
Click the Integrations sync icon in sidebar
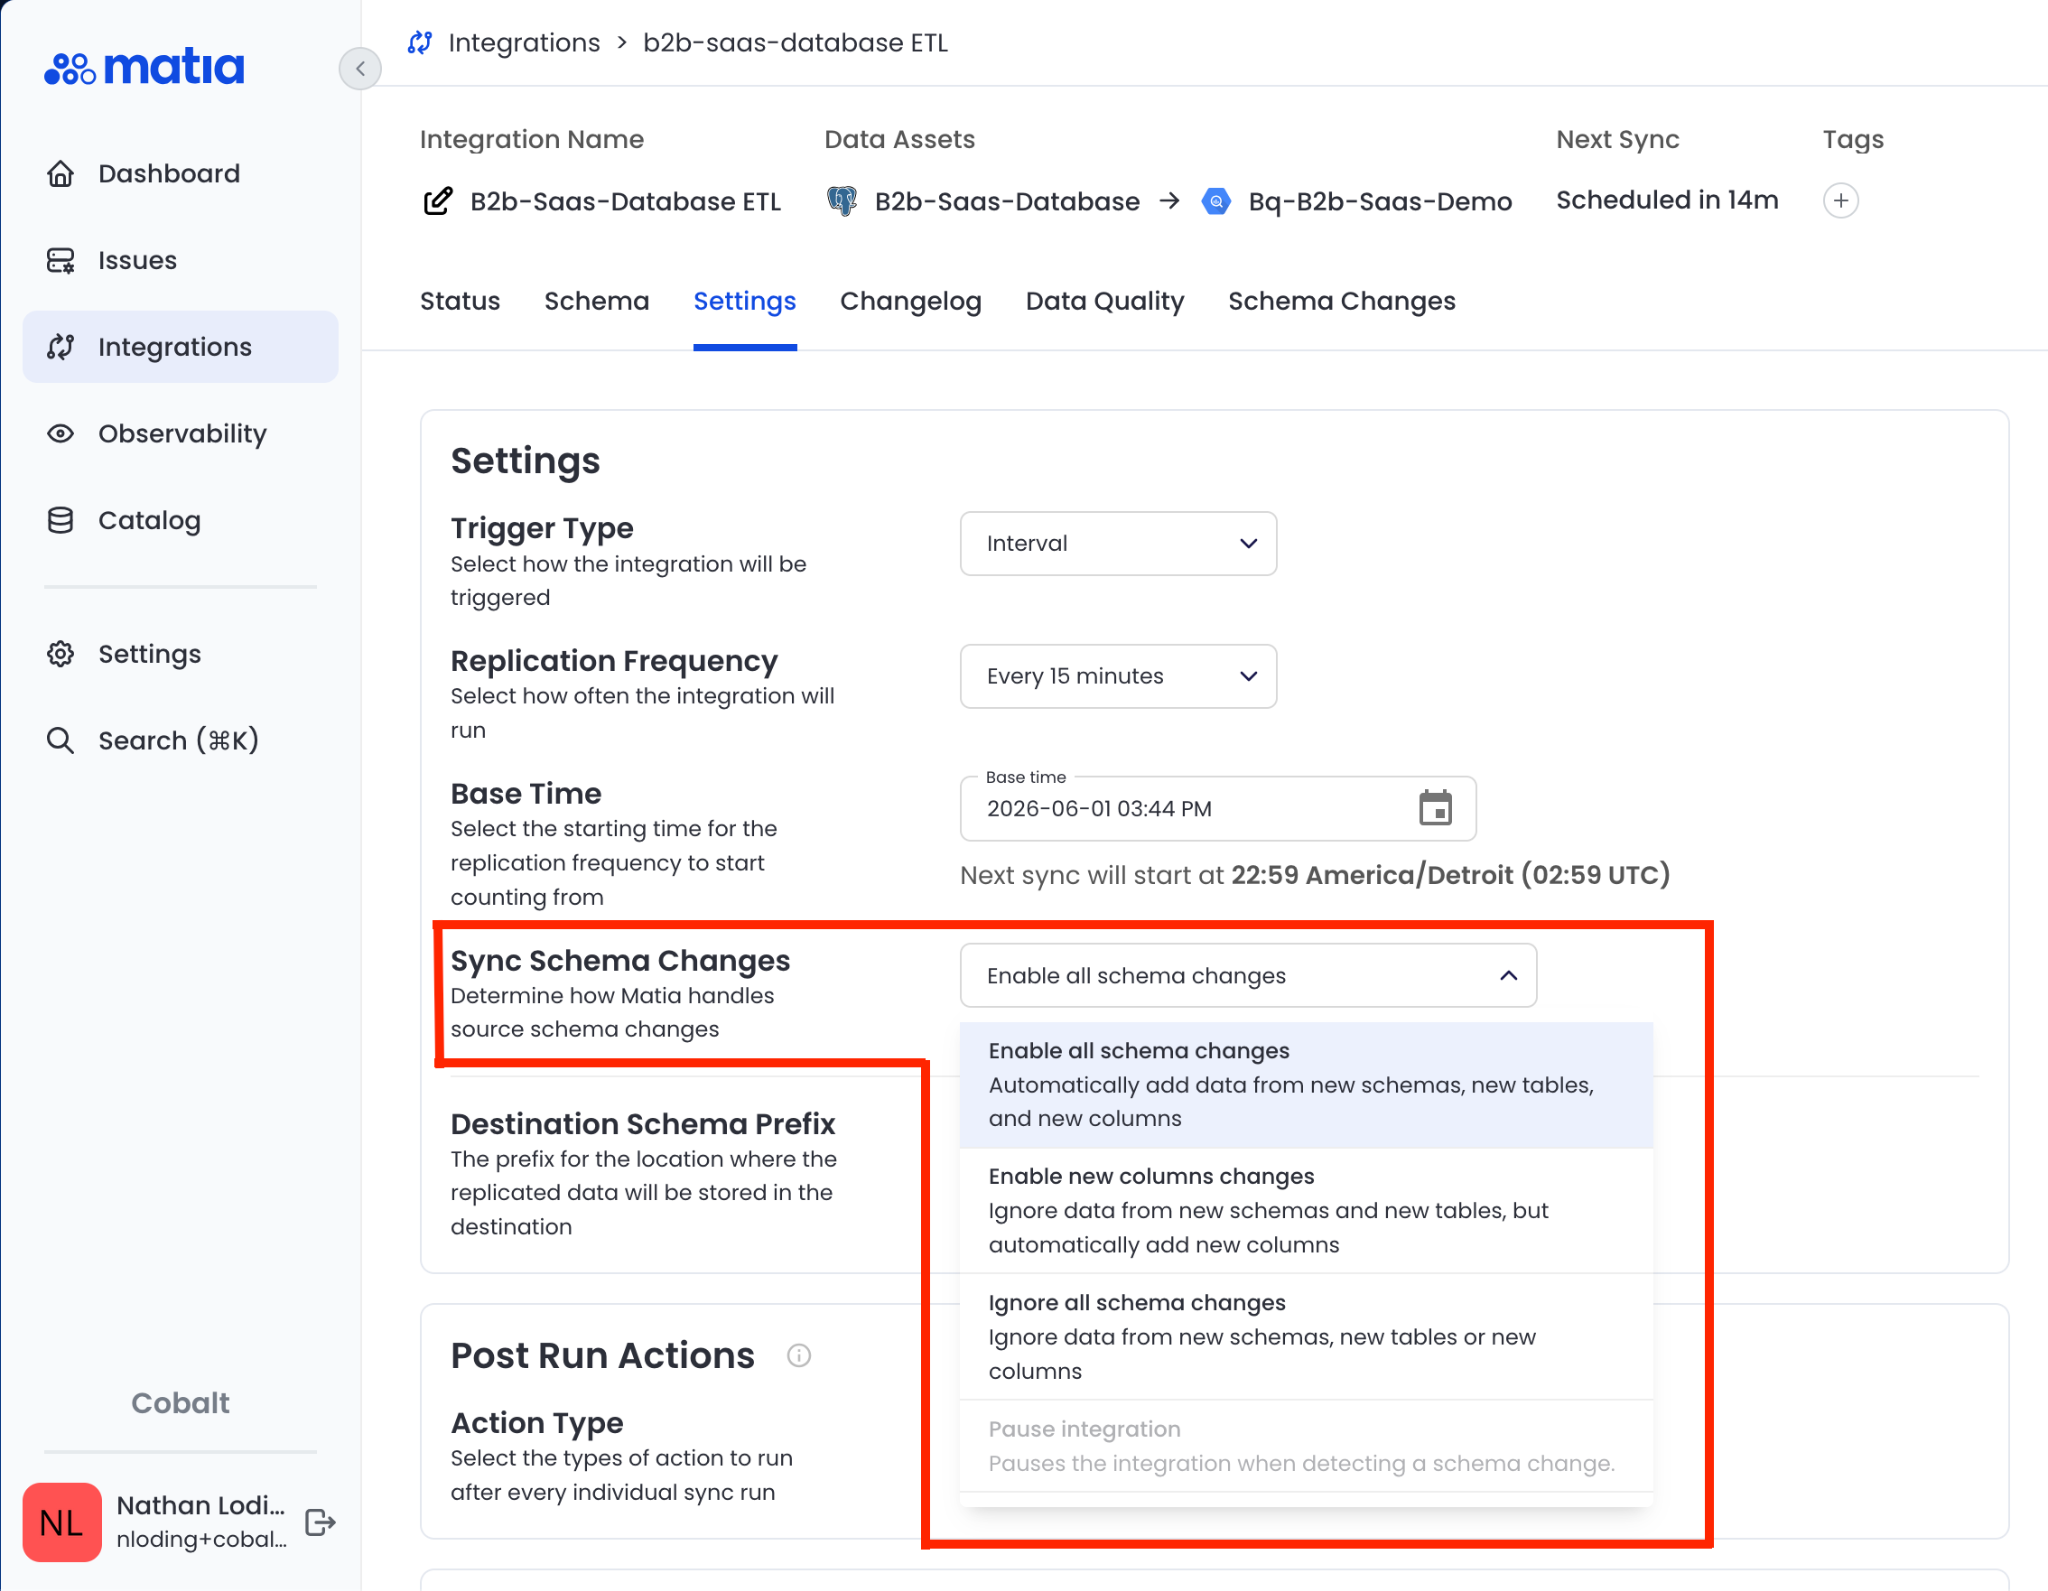click(61, 347)
